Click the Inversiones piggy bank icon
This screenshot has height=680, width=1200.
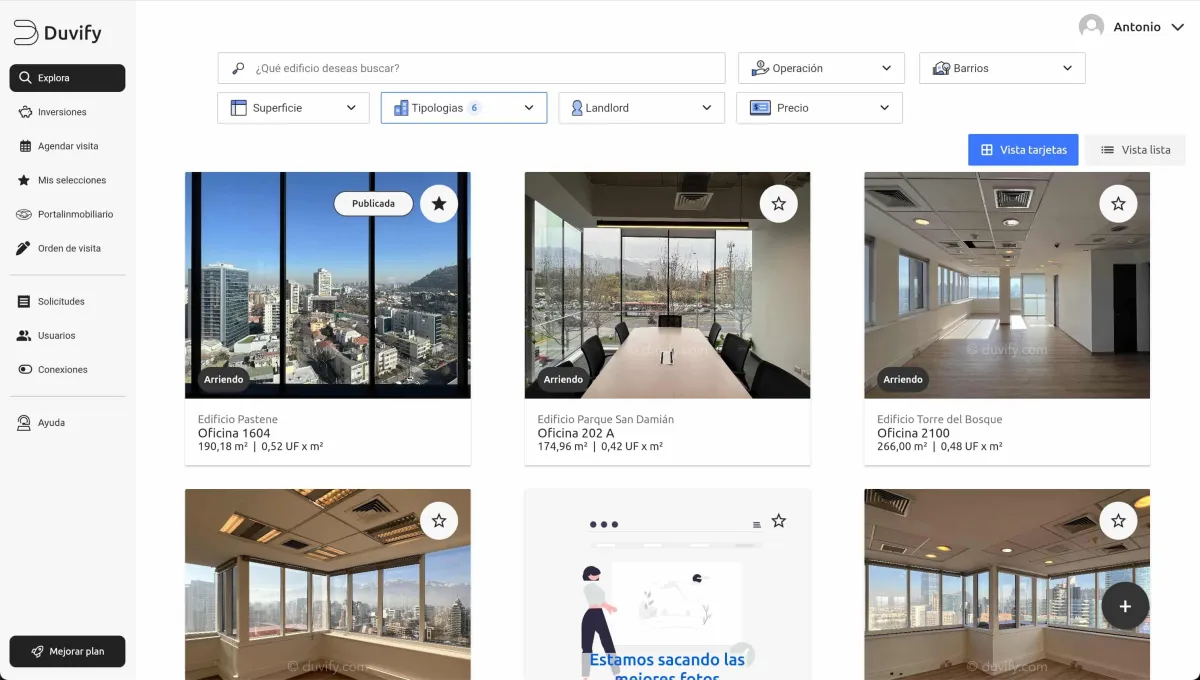click(x=24, y=112)
